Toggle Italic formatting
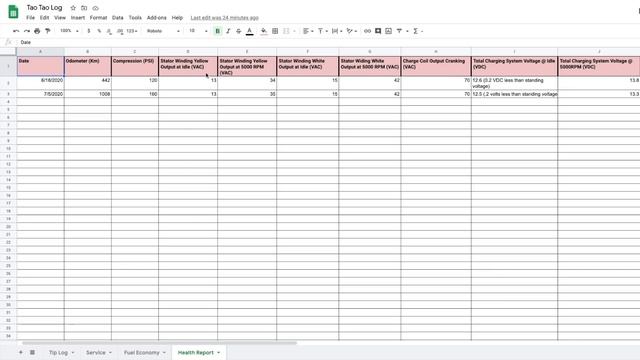 click(228, 31)
